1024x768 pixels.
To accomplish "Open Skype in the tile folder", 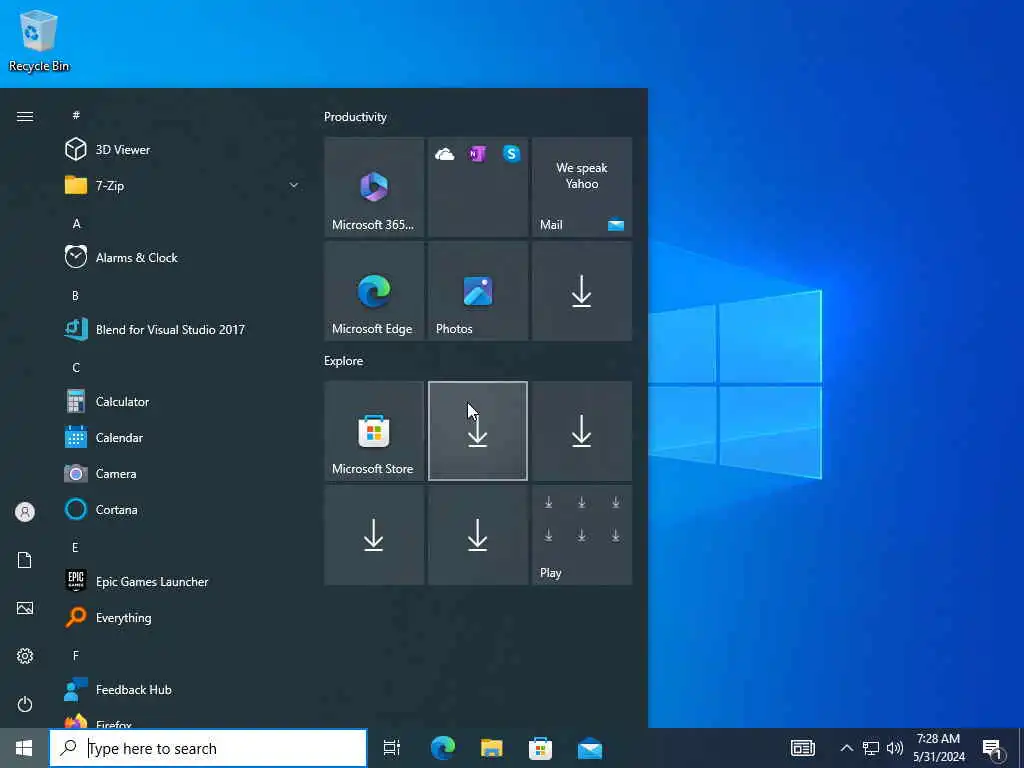I will [x=511, y=154].
